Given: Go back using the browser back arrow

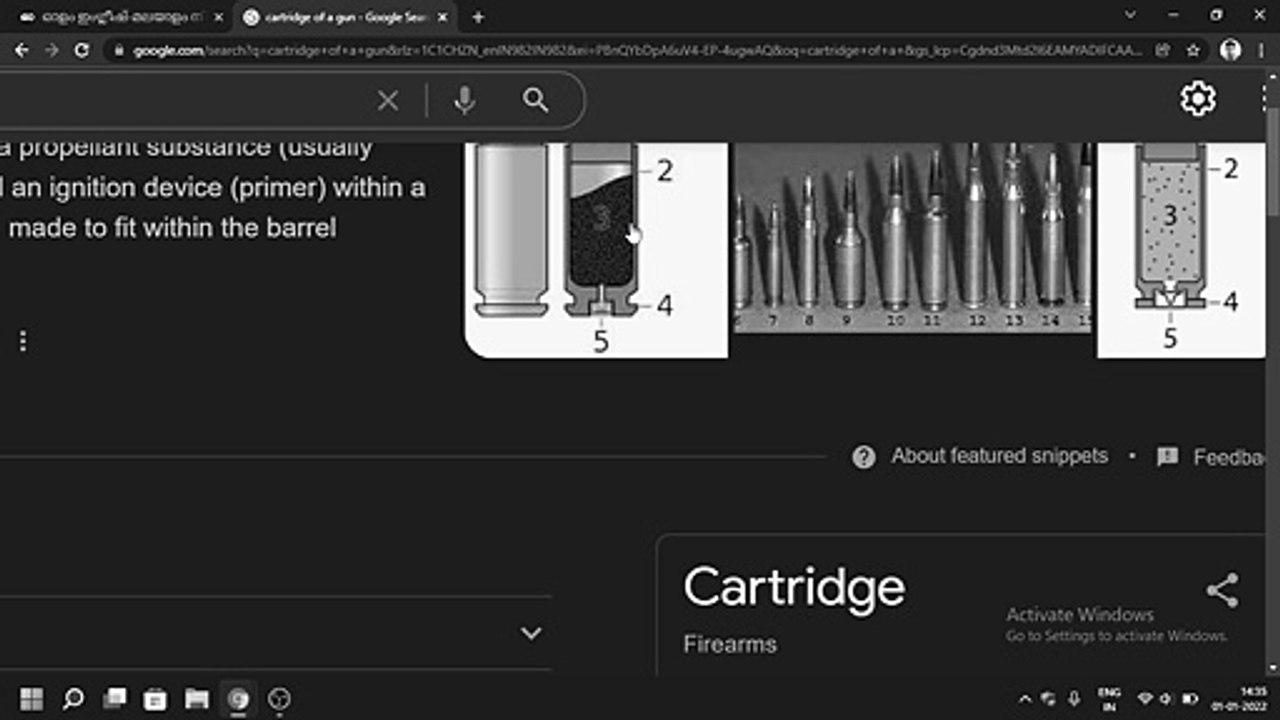Looking at the screenshot, I should [x=22, y=50].
